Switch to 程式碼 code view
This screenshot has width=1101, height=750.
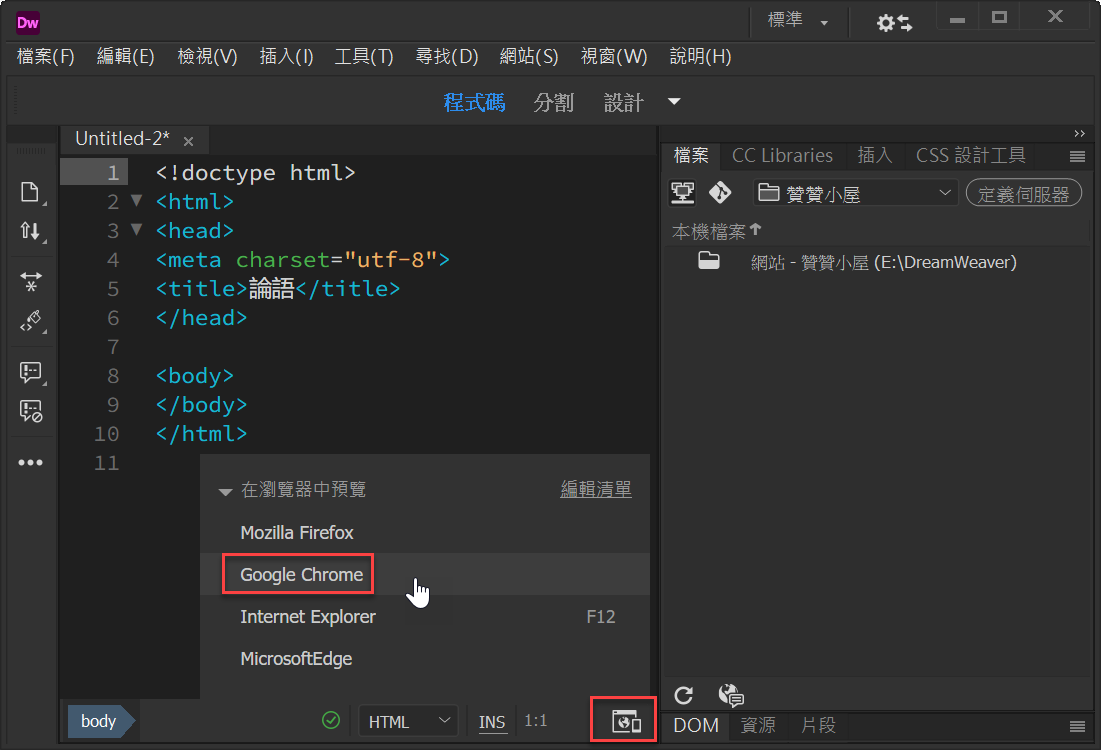coord(474,103)
